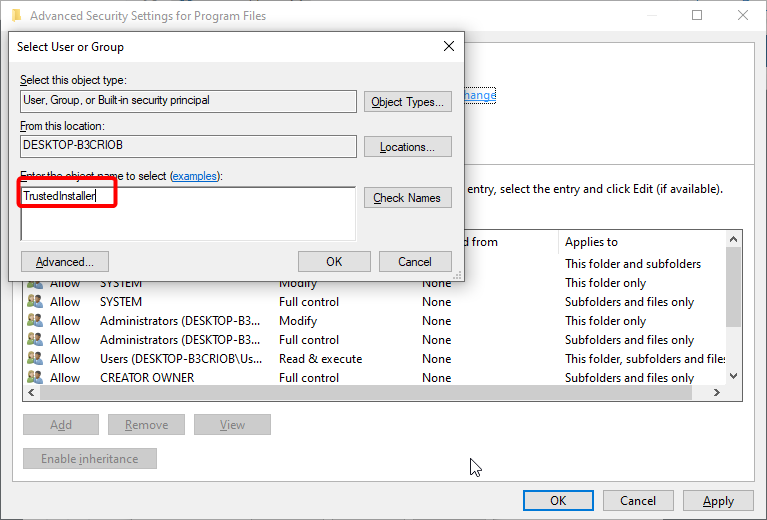Click the Users Read & execute group icon

click(x=35, y=359)
